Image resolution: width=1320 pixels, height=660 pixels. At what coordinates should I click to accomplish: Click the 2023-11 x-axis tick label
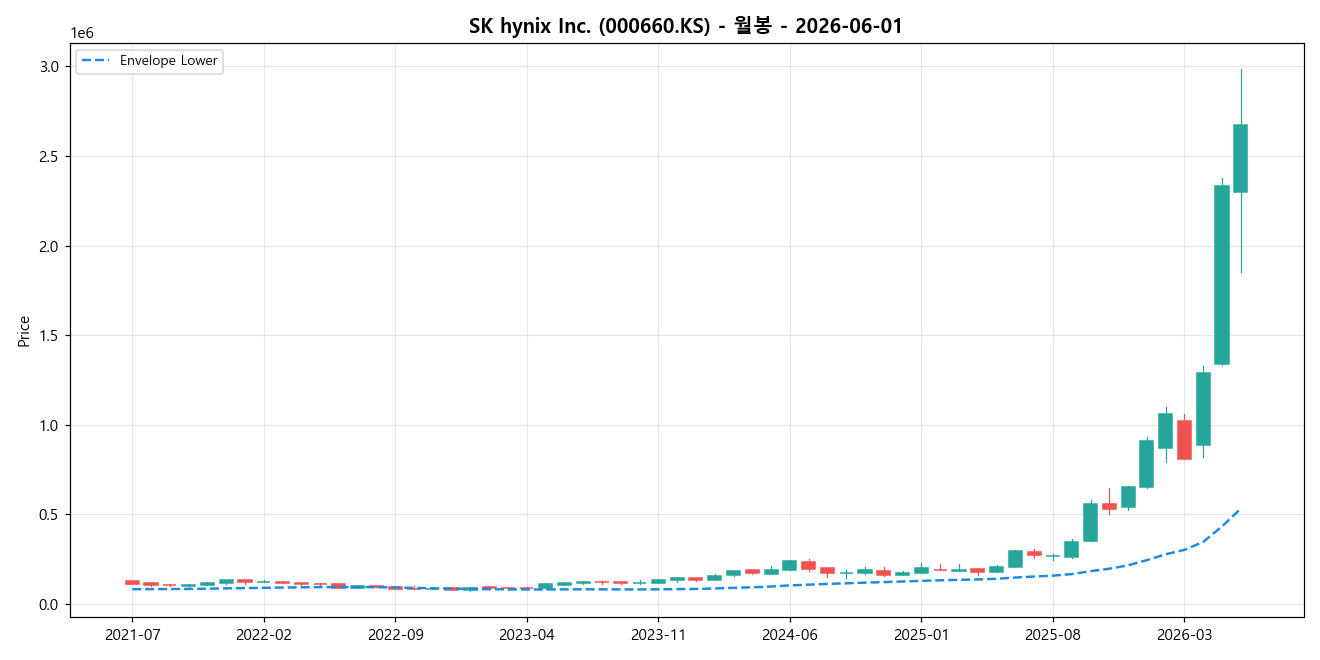click(x=659, y=634)
